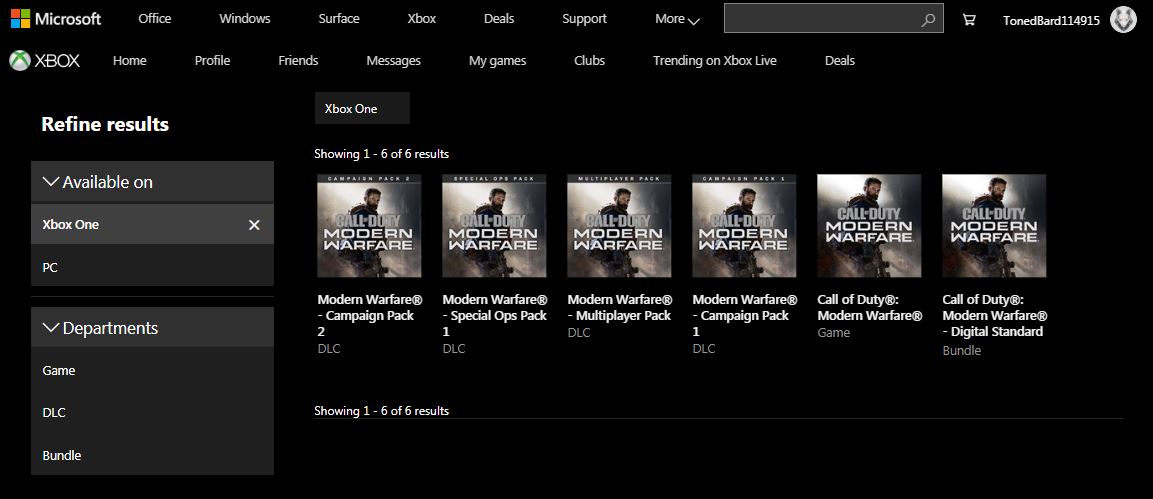Image resolution: width=1153 pixels, height=499 pixels.
Task: Open Modern Warfare Multiplayer Pack title
Action: coord(620,308)
